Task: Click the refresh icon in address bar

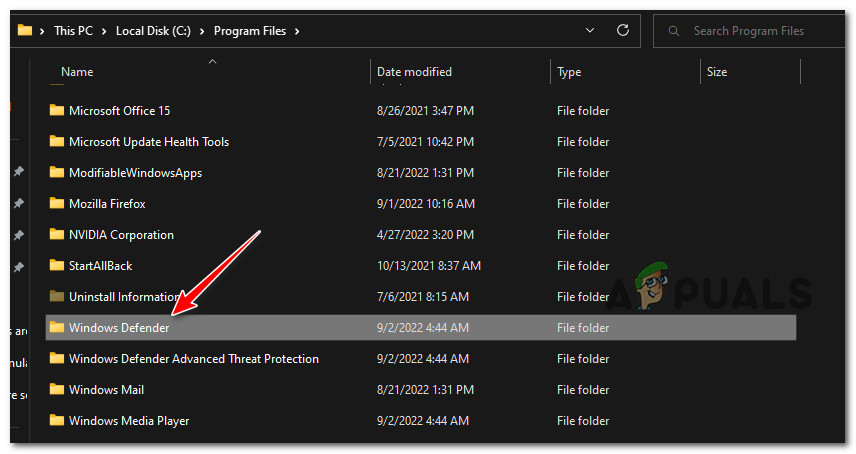Action: (623, 31)
